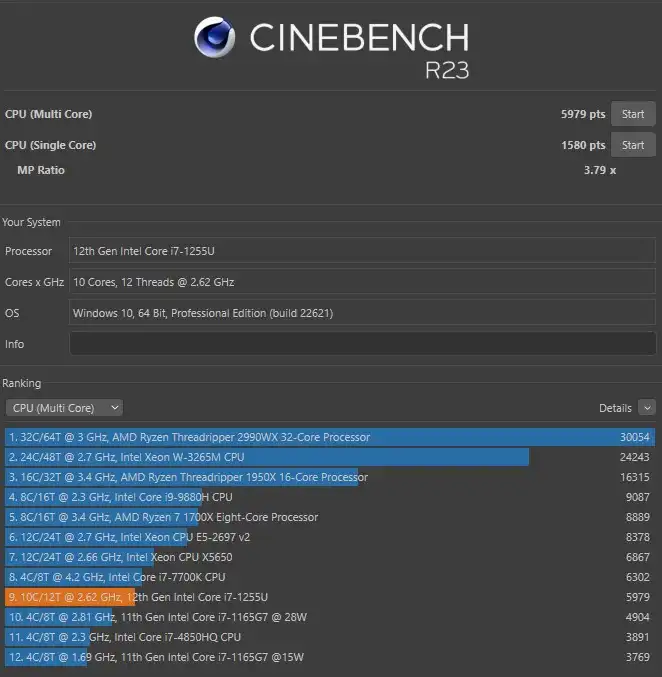662x677 pixels.
Task: Select the Core i7-4850HQ ranking row
Action: (x=330, y=637)
